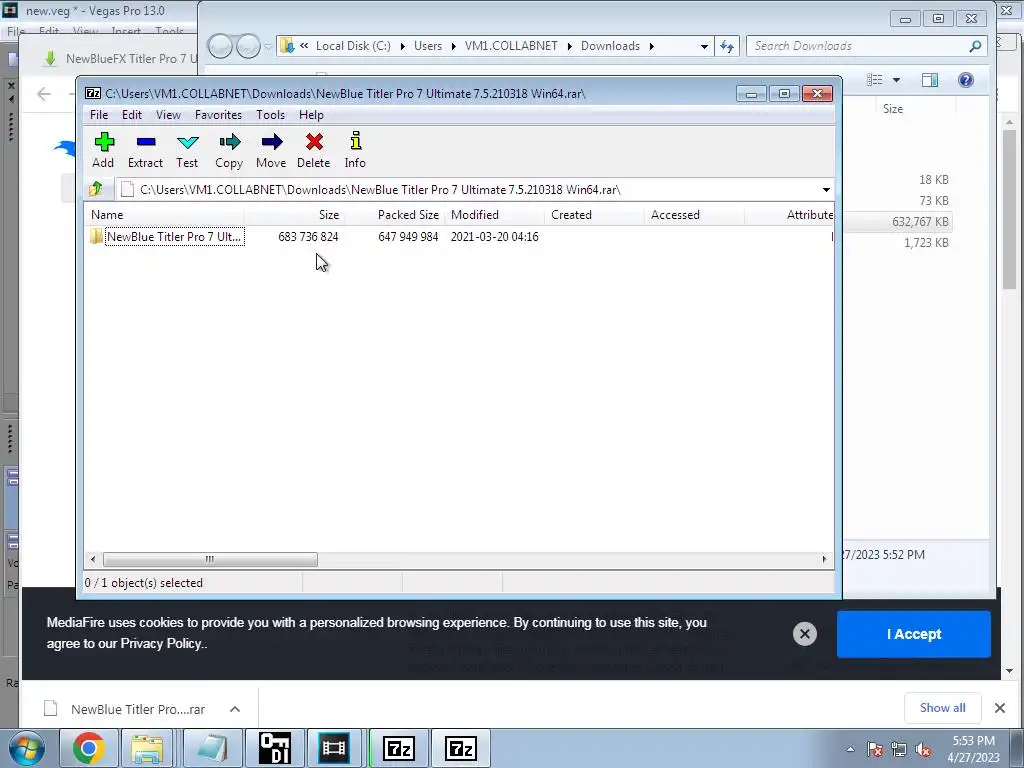Image resolution: width=1024 pixels, height=768 pixels.
Task: Click left arrow of 7-Zip horizontal scrollbar
Action: click(93, 560)
